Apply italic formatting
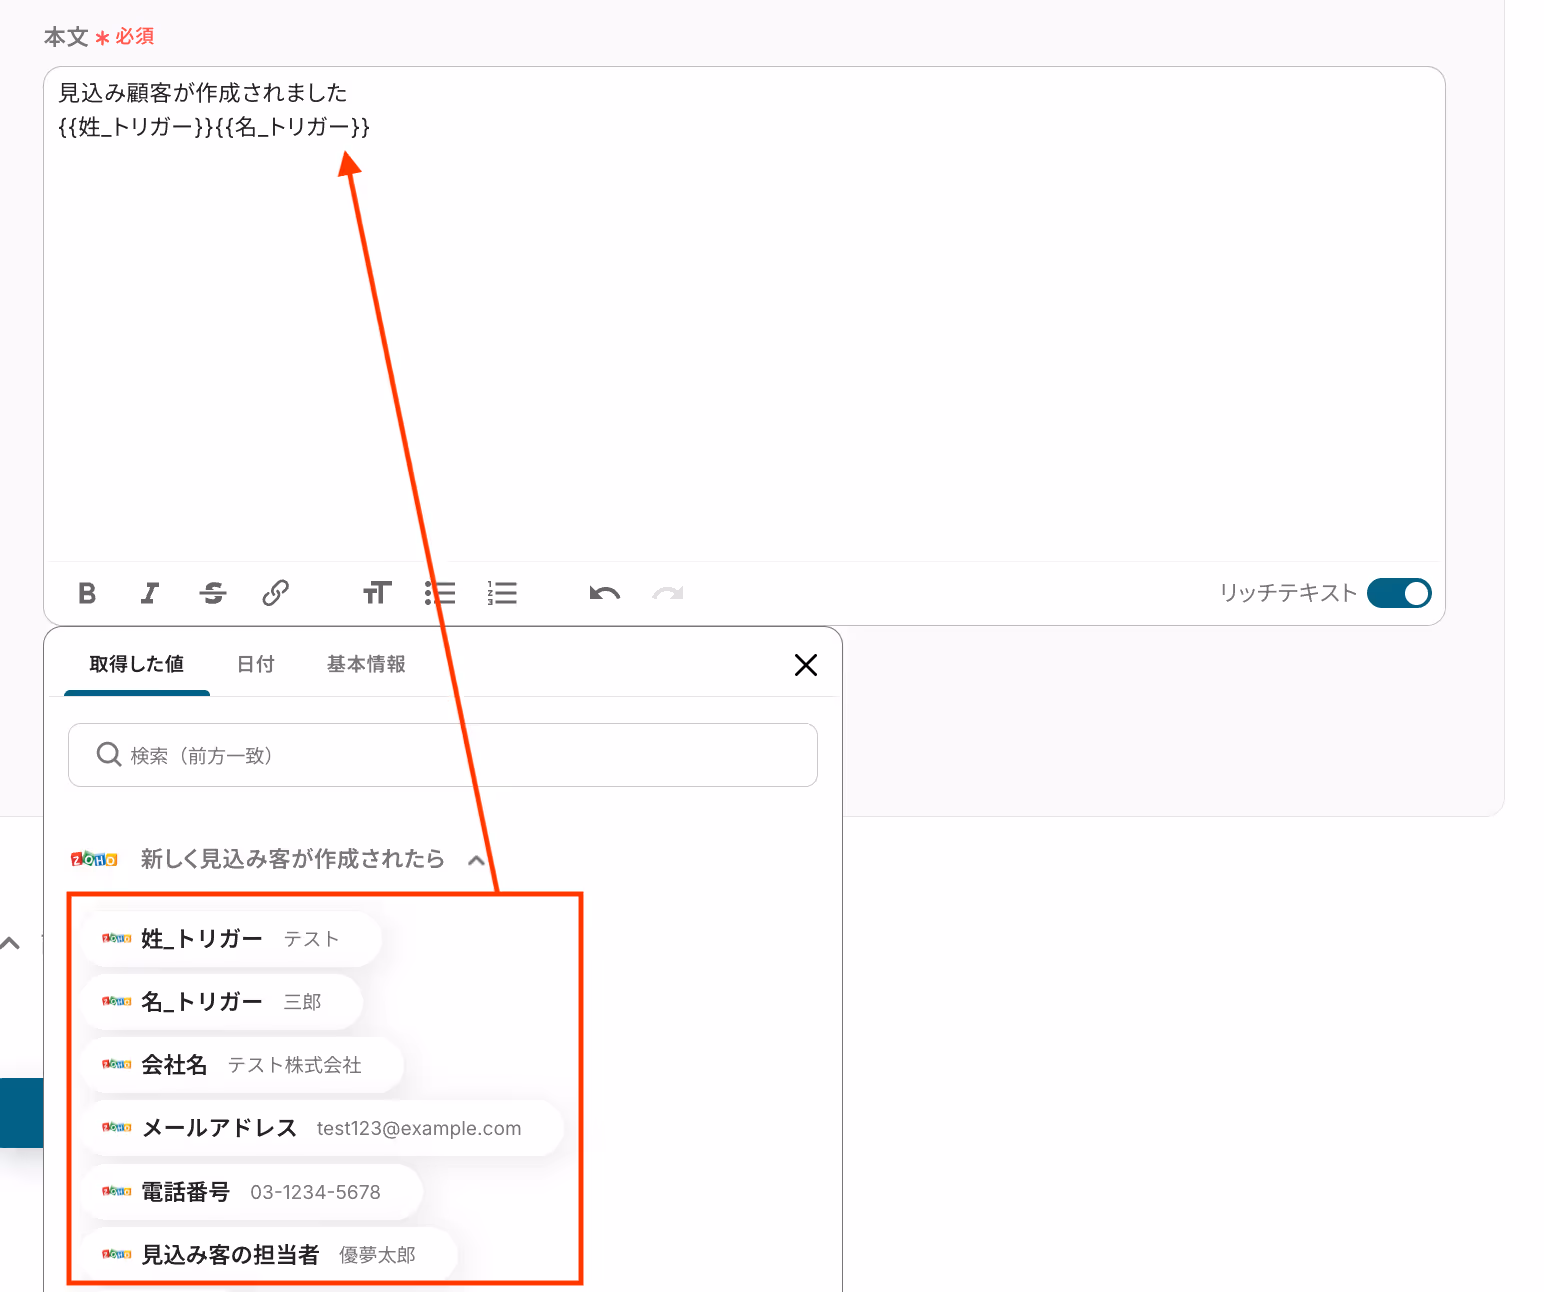 [x=150, y=593]
